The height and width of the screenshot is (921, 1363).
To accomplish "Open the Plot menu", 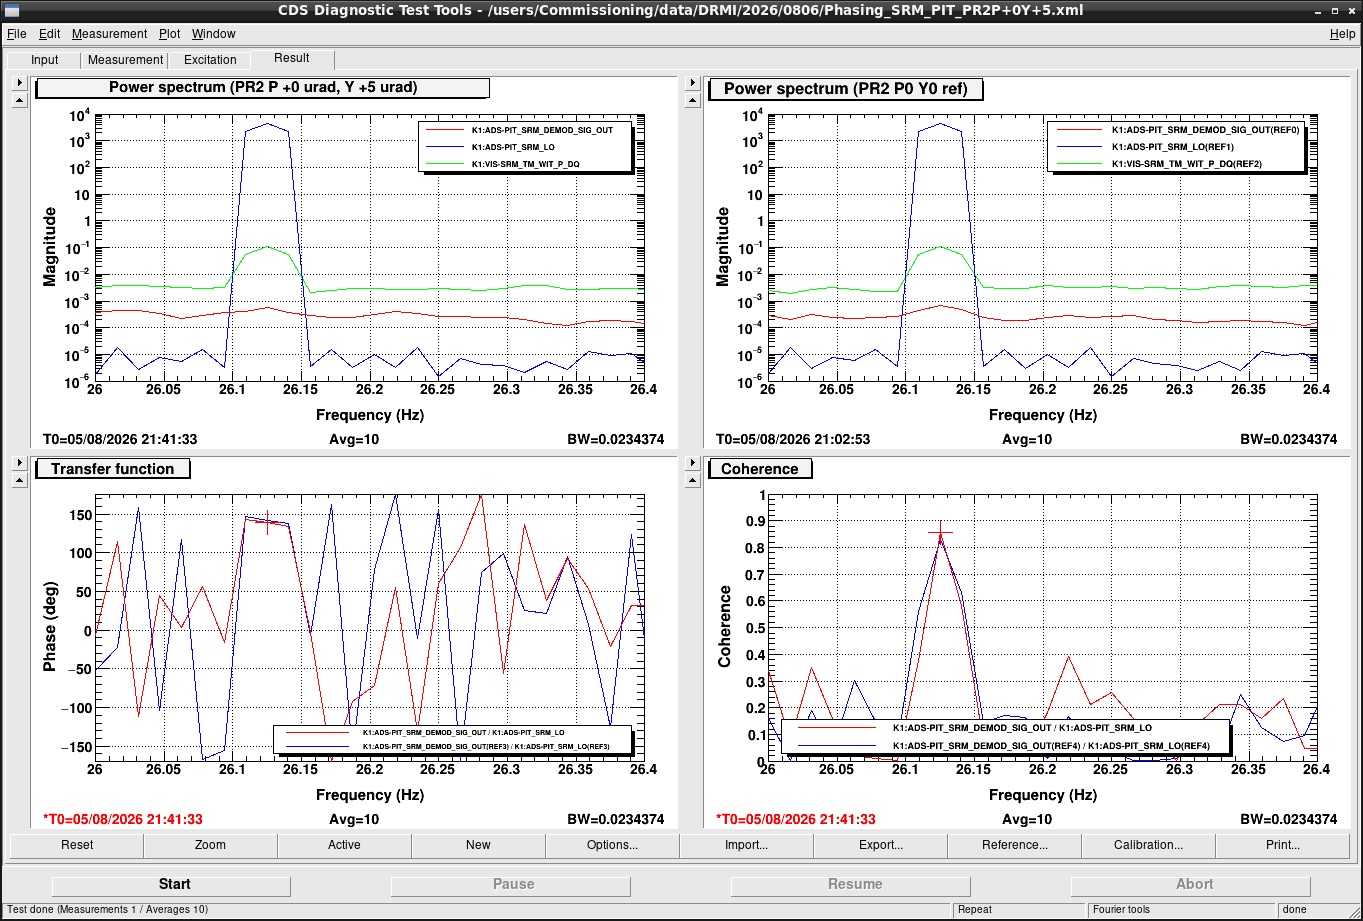I will [x=169, y=34].
